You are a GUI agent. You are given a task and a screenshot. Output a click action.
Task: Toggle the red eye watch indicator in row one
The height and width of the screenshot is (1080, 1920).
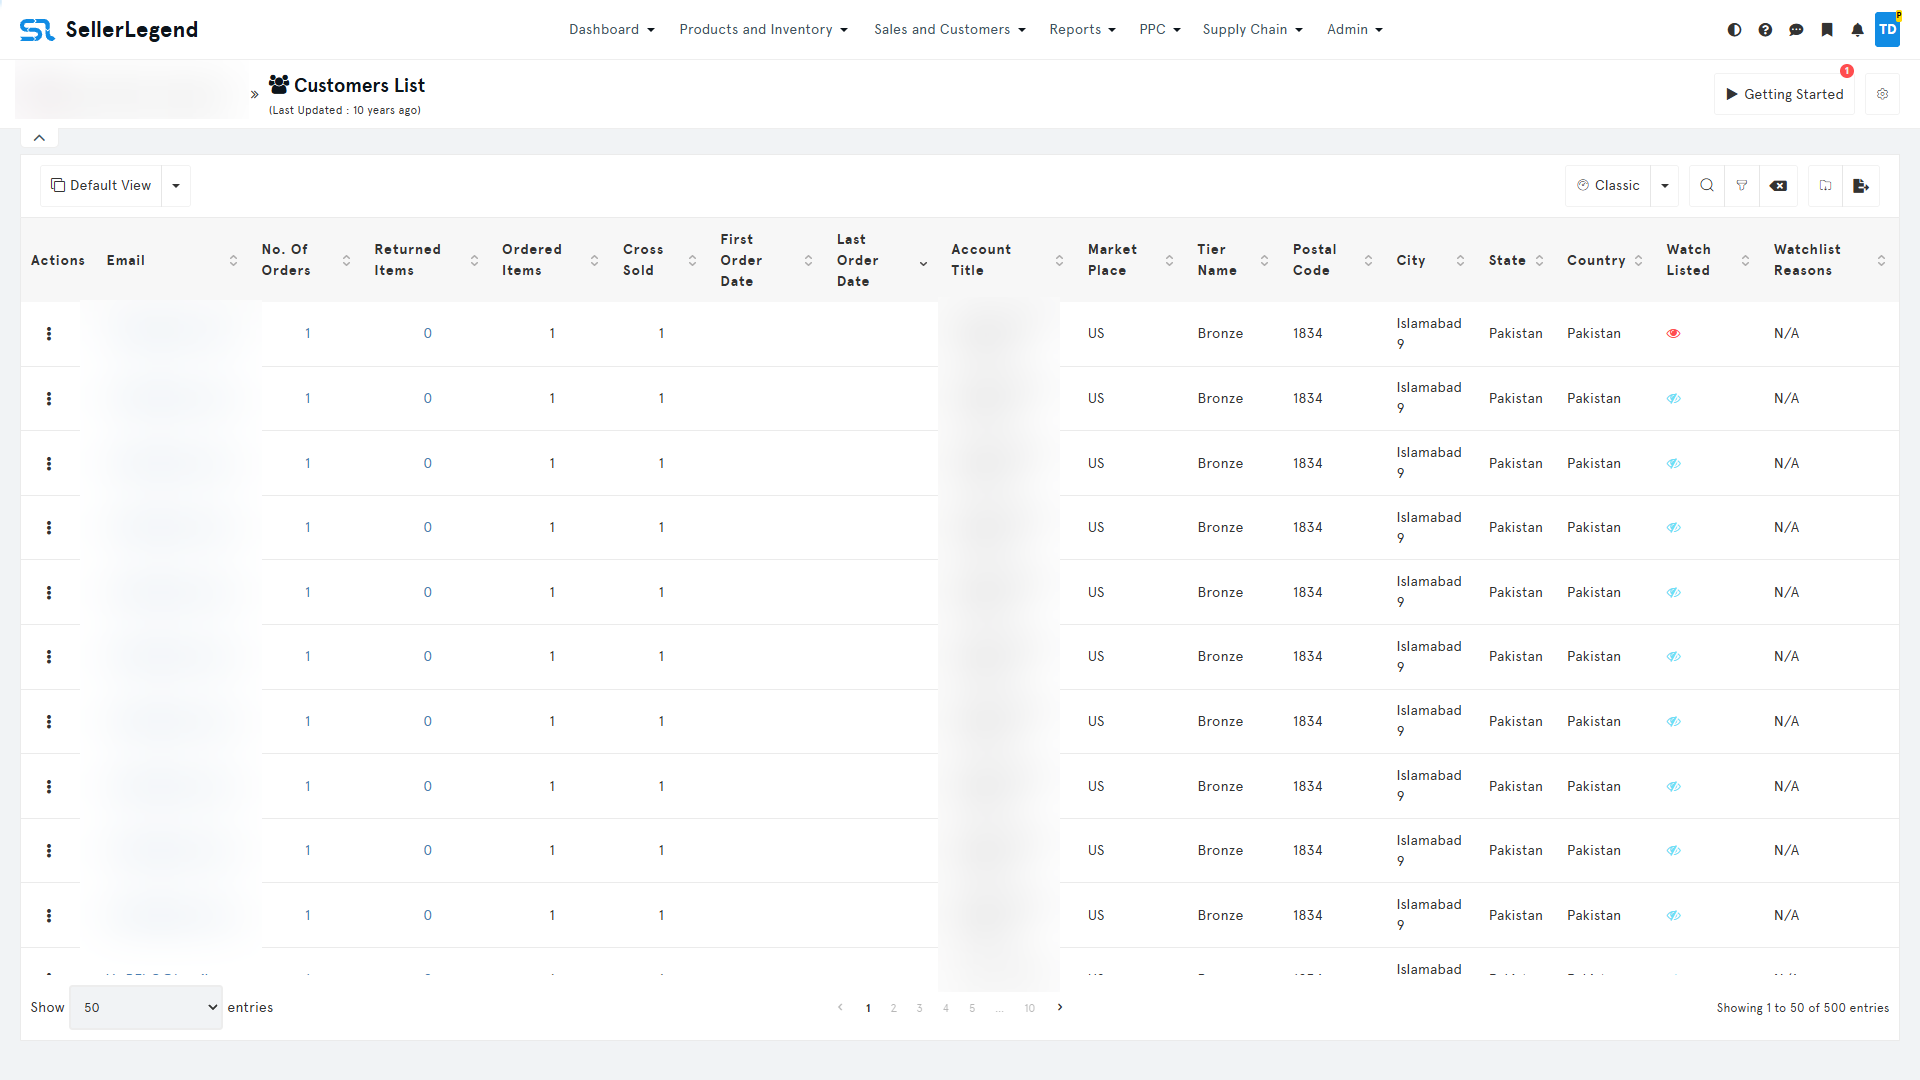(x=1674, y=333)
